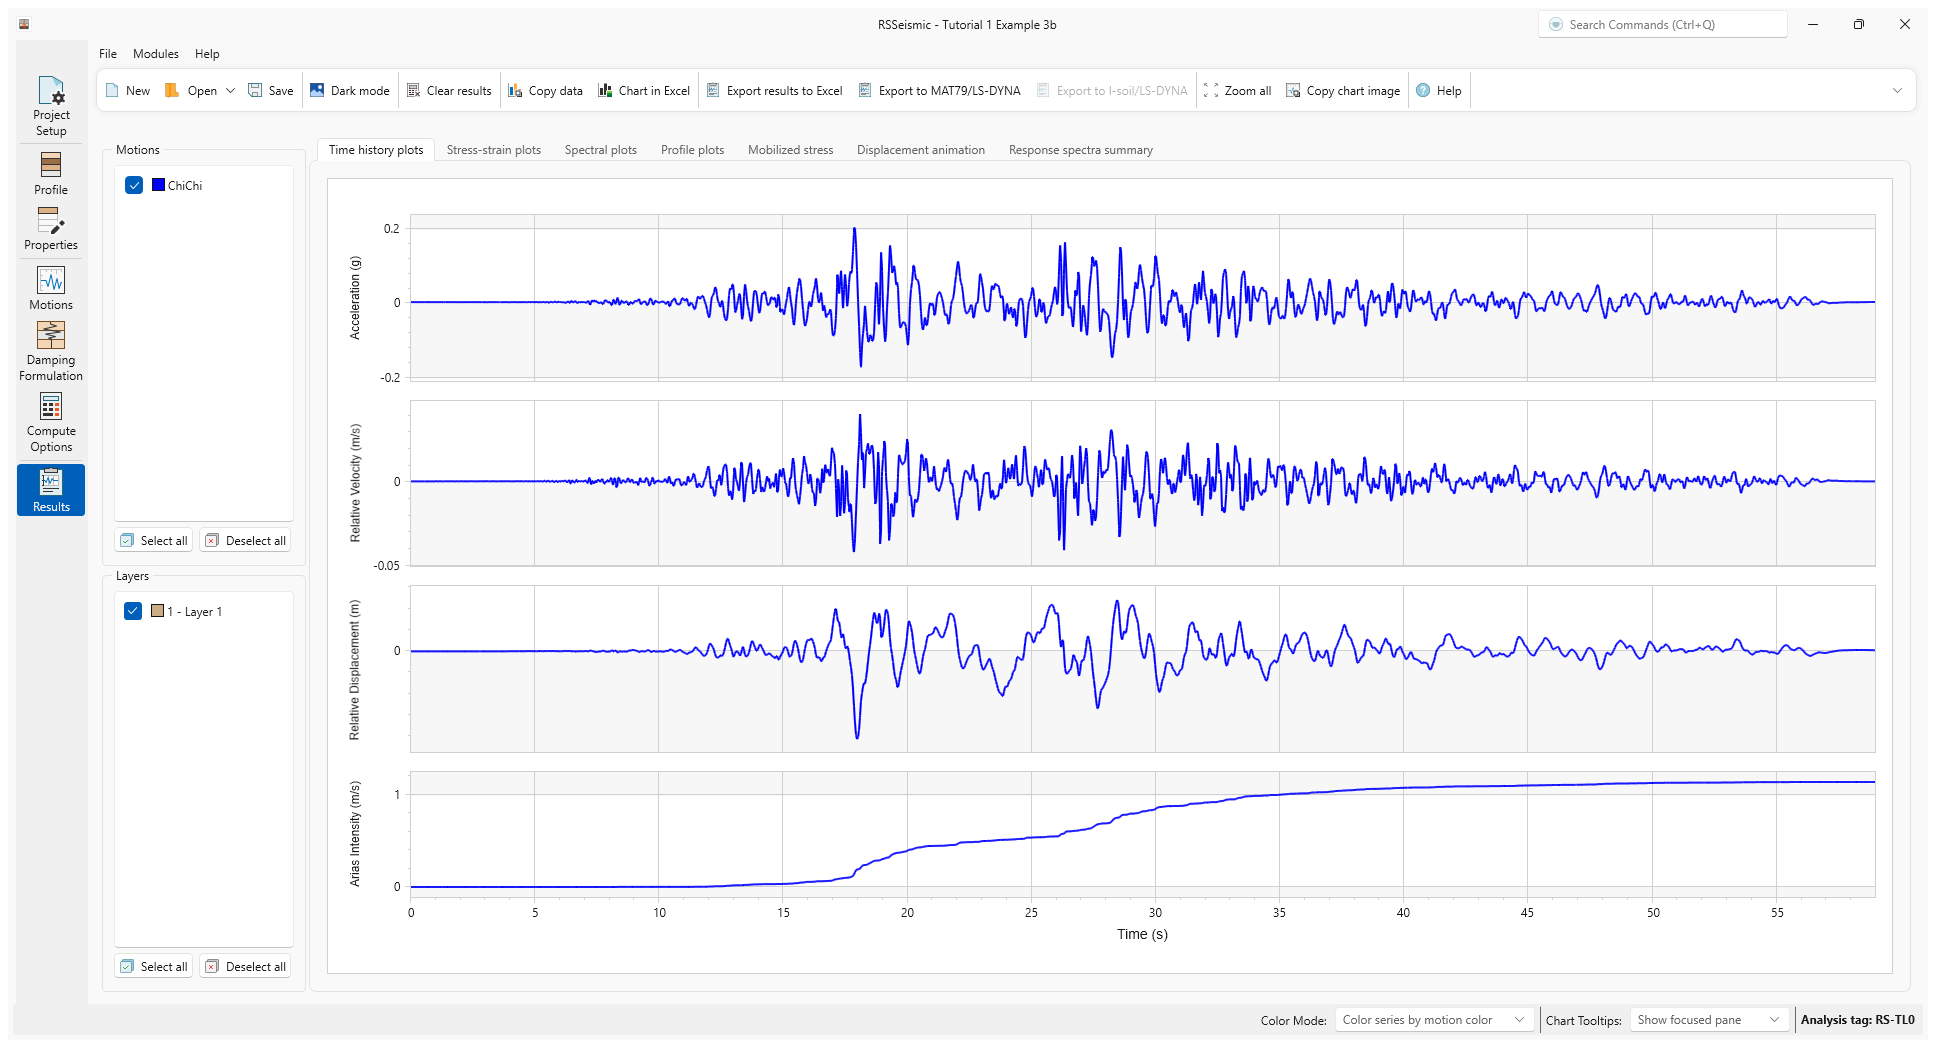Open the toolbar Help button
1936x1048 pixels.
point(1439,91)
